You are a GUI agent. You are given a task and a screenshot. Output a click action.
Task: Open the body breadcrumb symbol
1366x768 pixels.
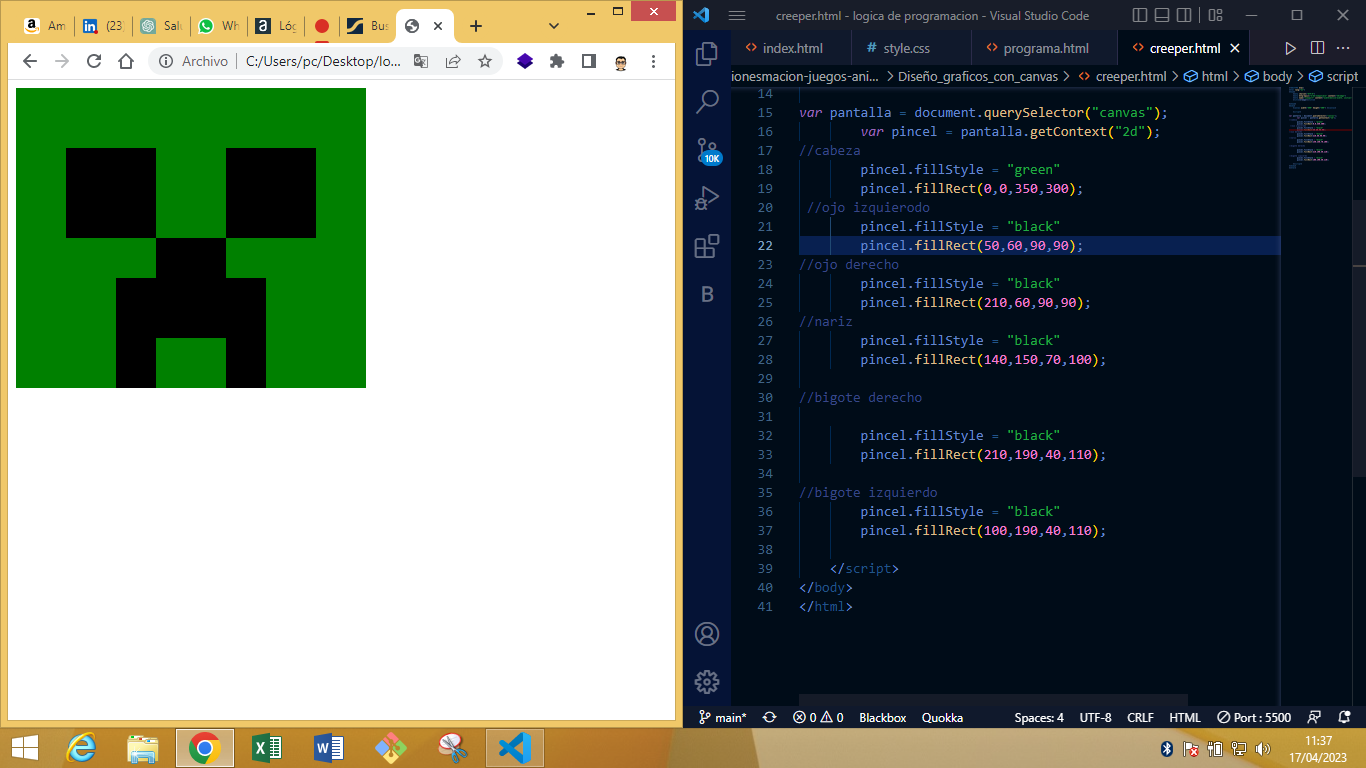pyautogui.click(x=1268, y=76)
